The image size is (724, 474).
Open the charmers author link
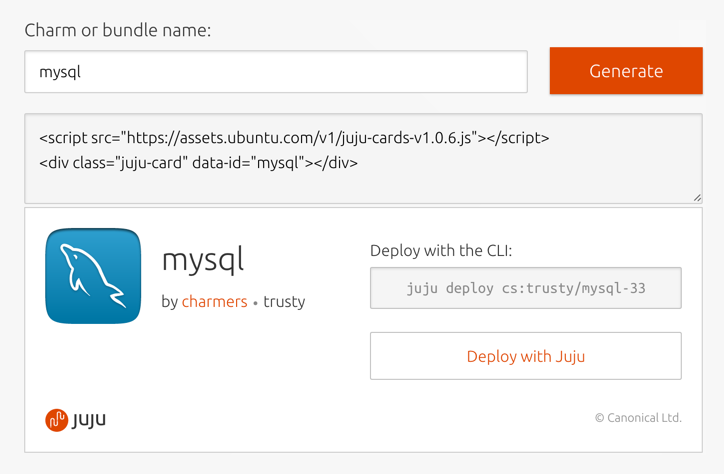215,301
